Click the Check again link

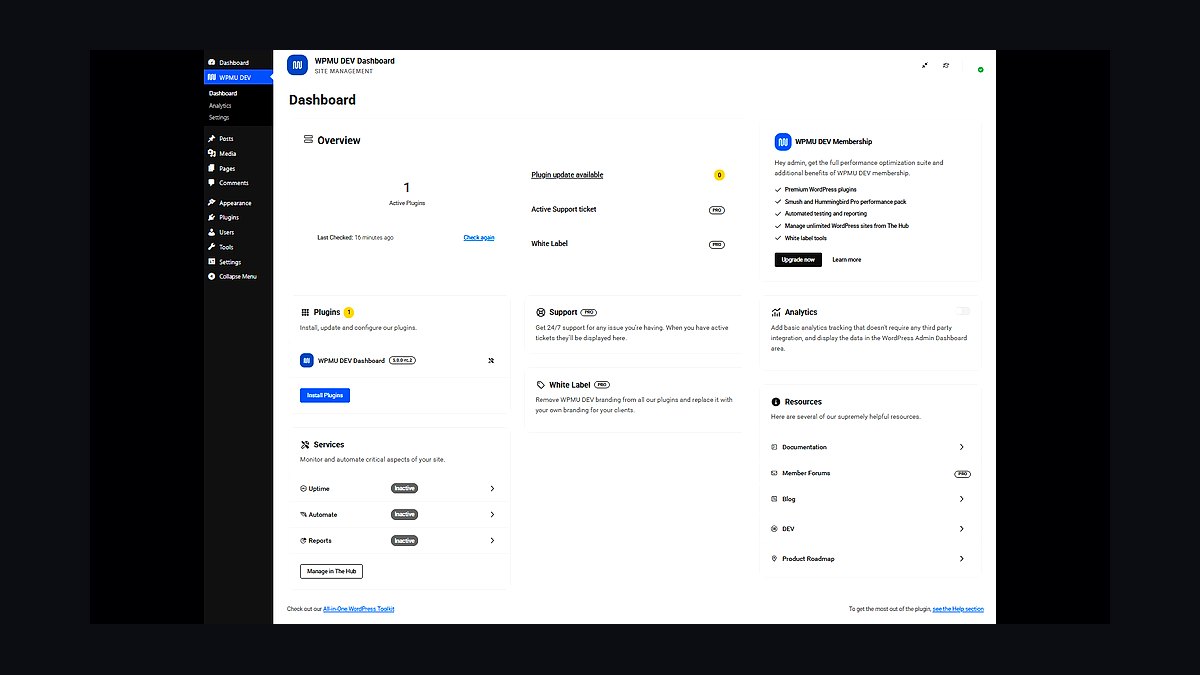click(479, 238)
